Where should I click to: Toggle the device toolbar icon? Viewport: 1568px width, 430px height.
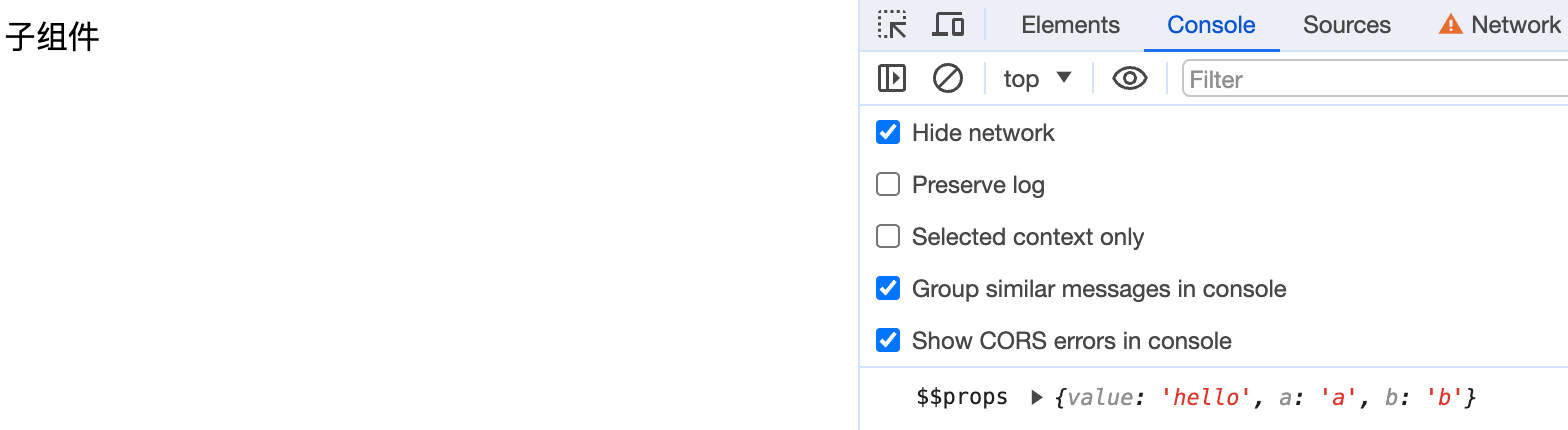947,25
